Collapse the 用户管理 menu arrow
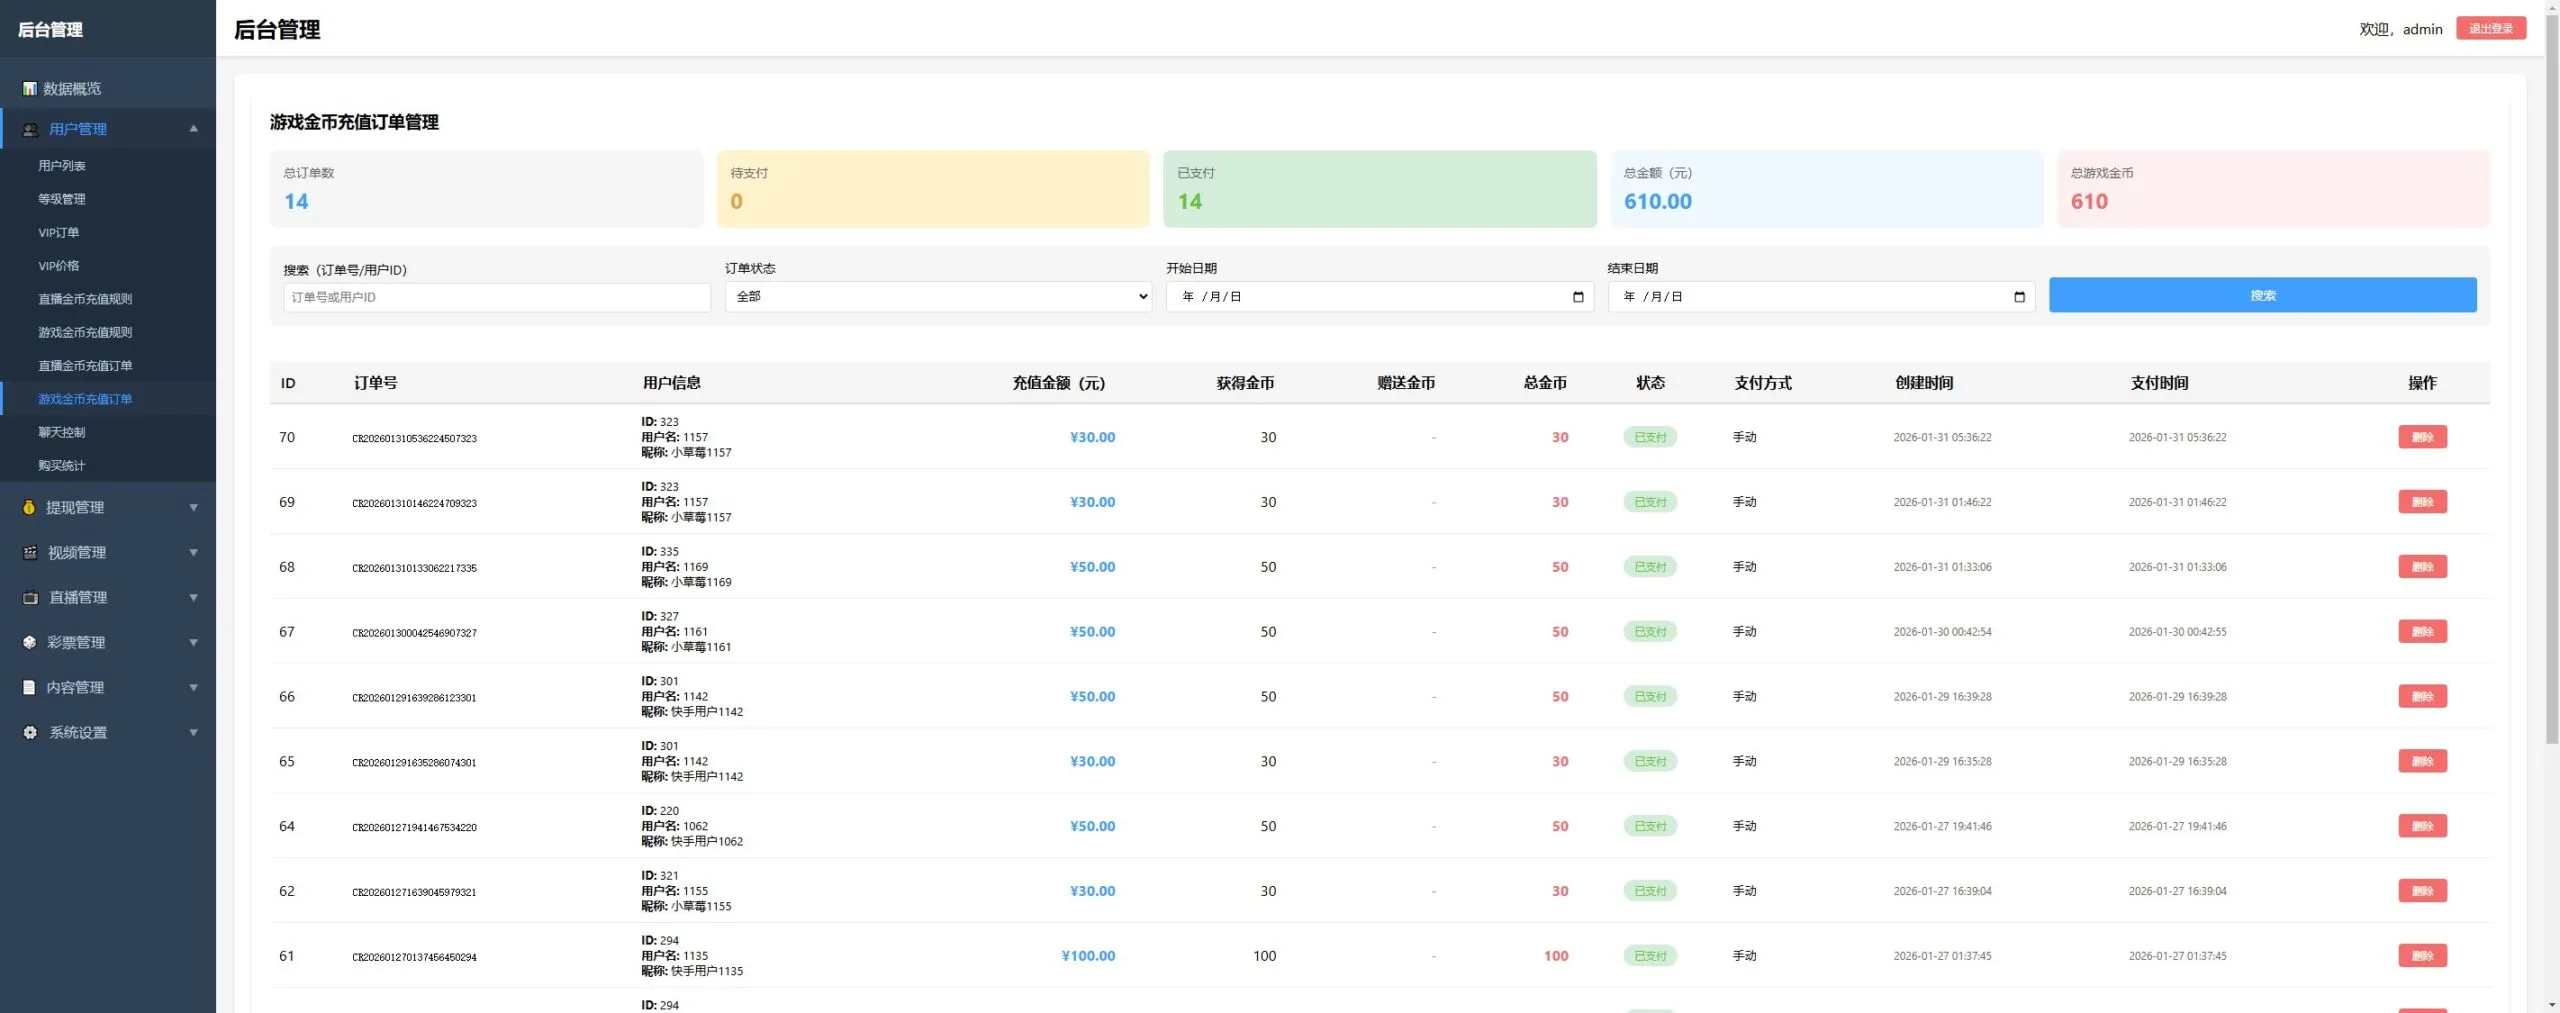2560x1013 pixels. pyautogui.click(x=194, y=128)
